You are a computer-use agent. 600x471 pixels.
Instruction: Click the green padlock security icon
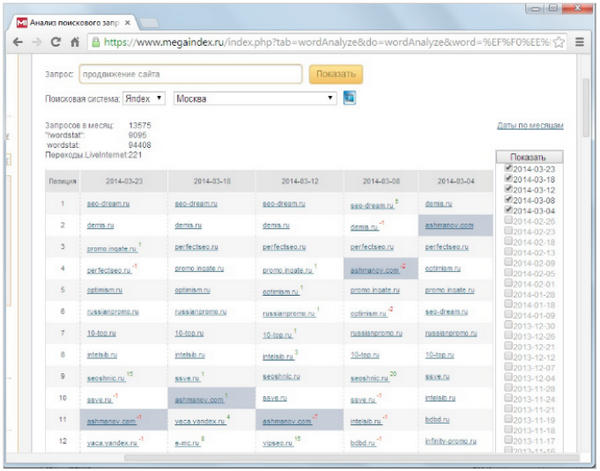[x=96, y=42]
